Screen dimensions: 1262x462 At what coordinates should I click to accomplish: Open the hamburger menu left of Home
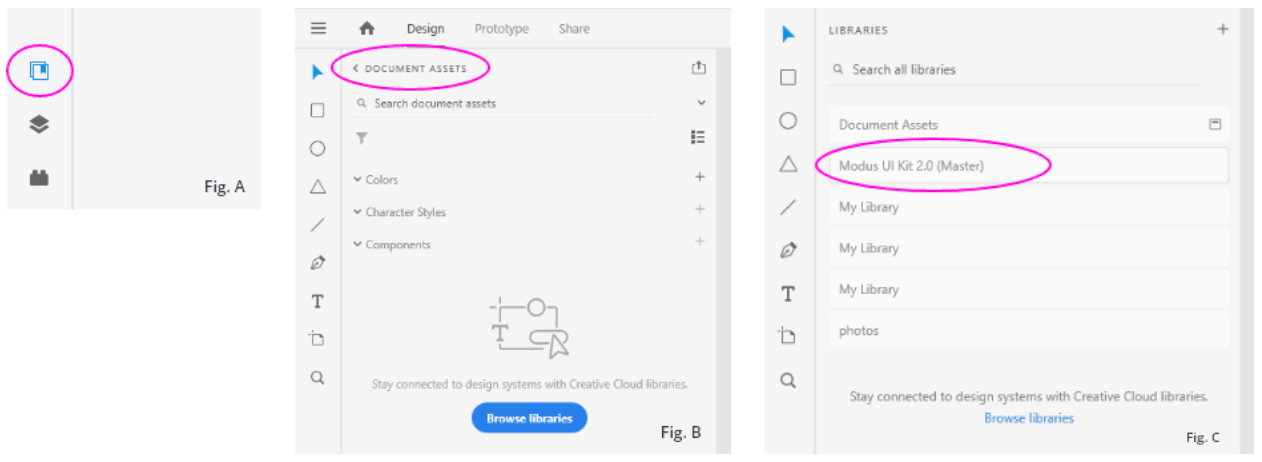(x=318, y=29)
